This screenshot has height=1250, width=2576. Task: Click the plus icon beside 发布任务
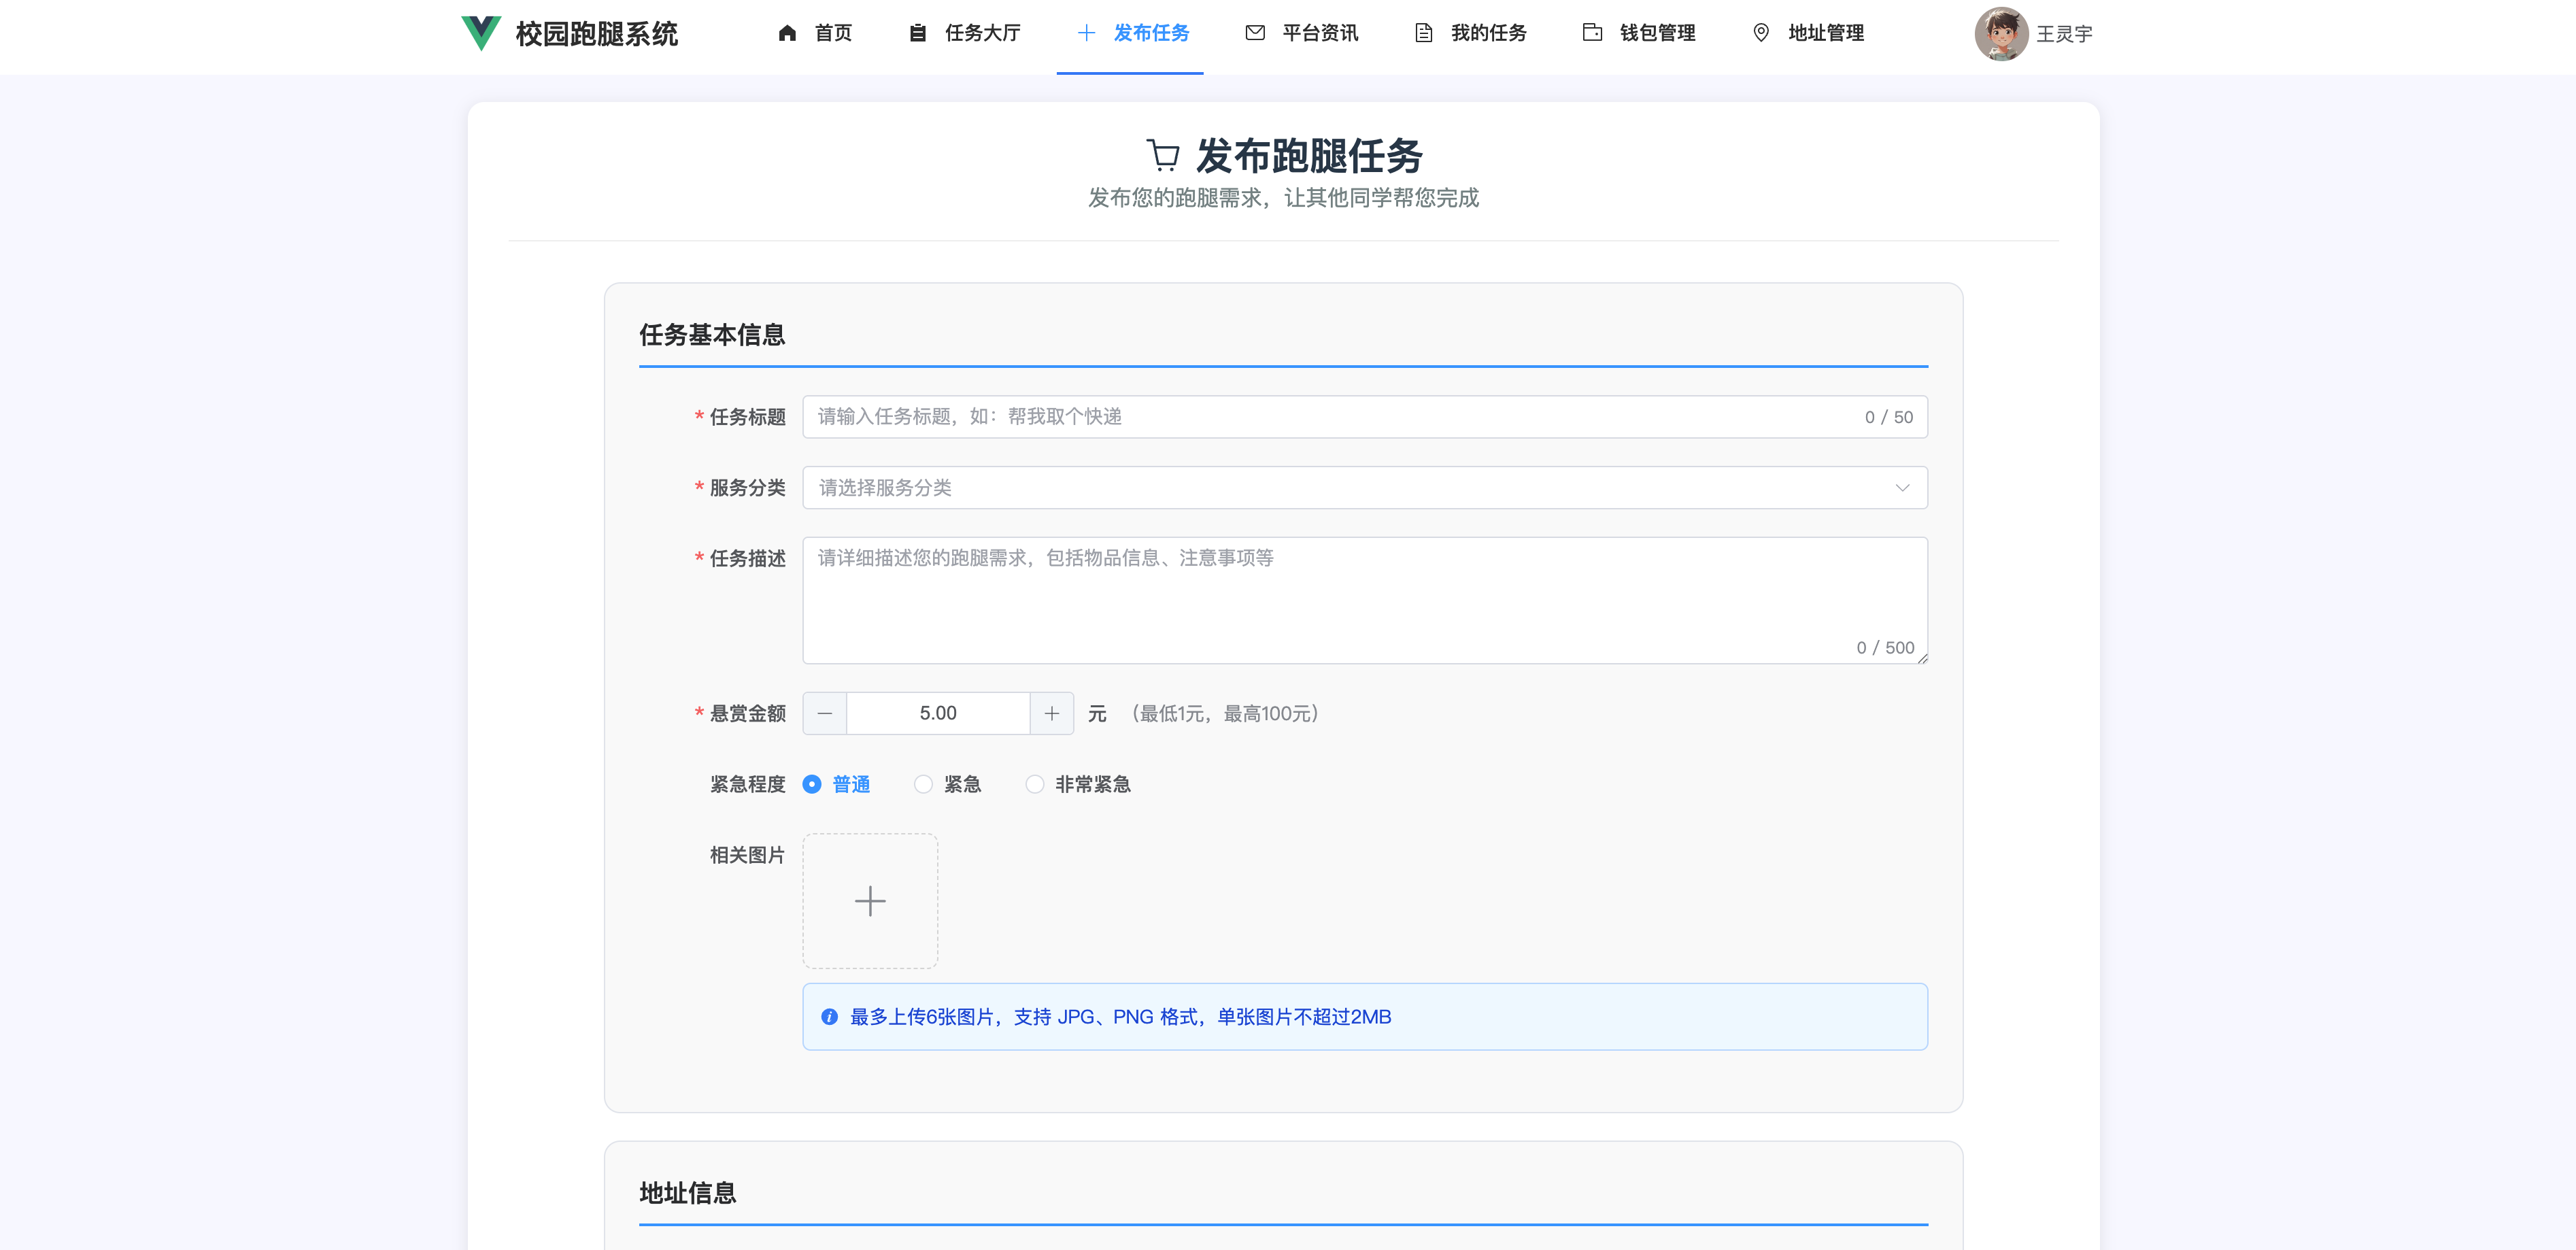pos(1086,33)
